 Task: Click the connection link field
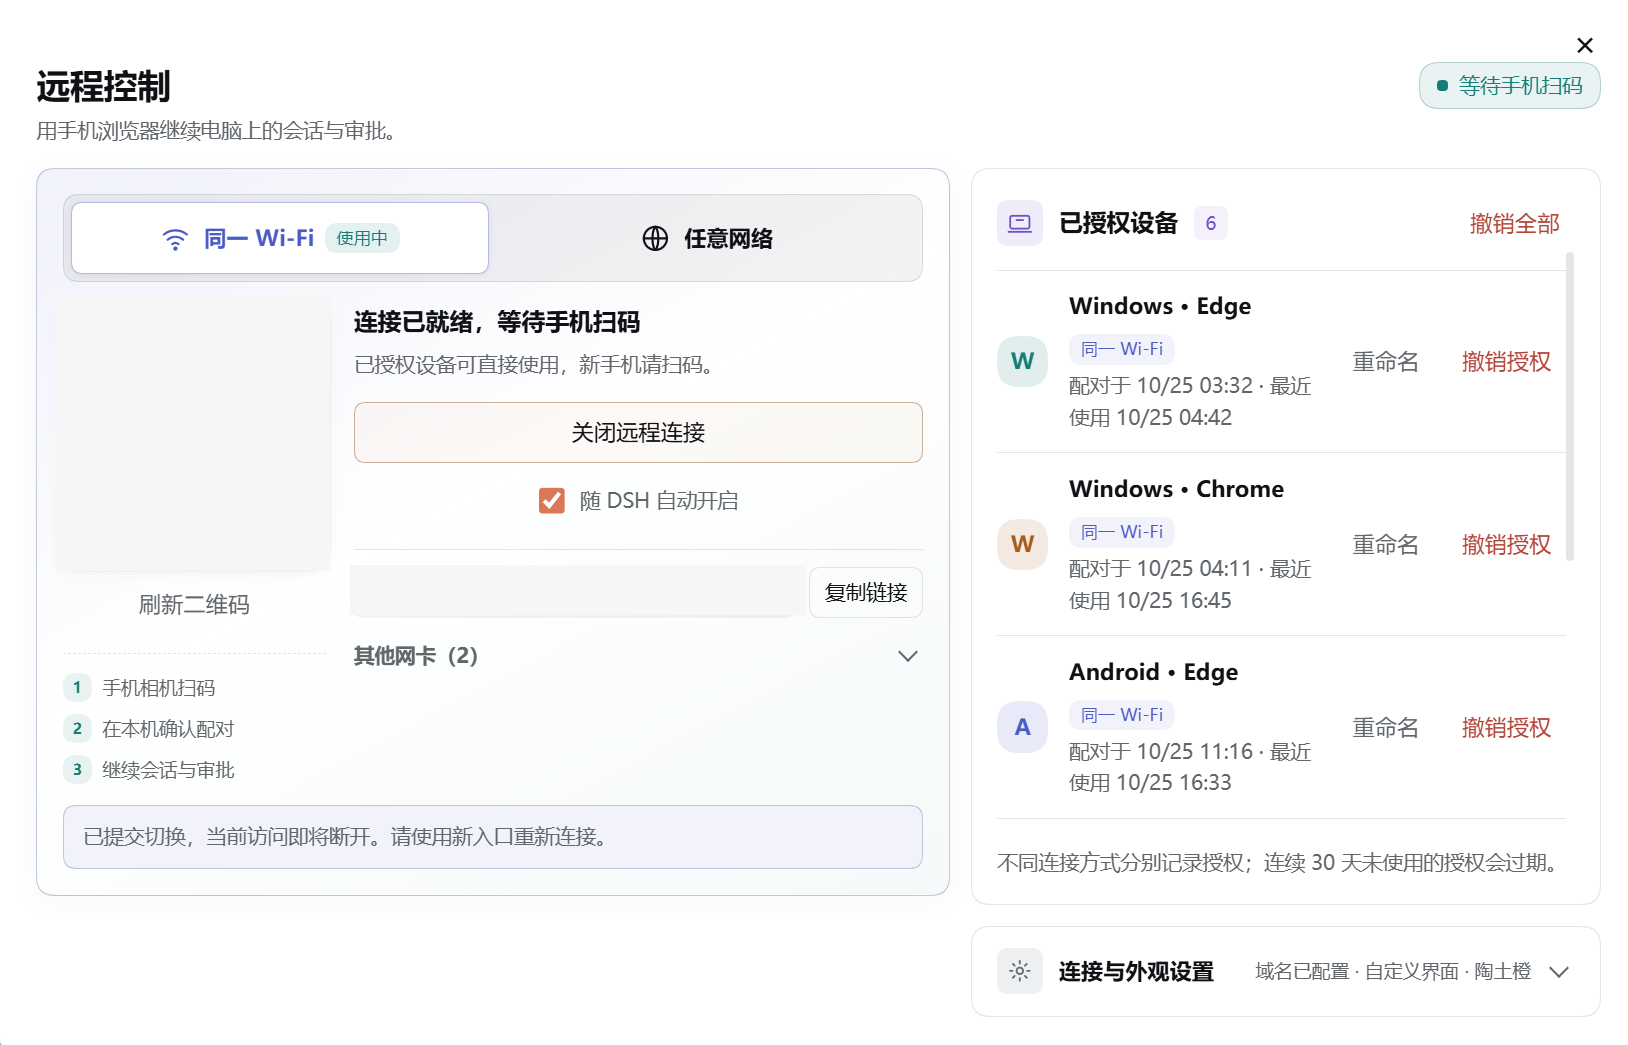click(x=578, y=591)
